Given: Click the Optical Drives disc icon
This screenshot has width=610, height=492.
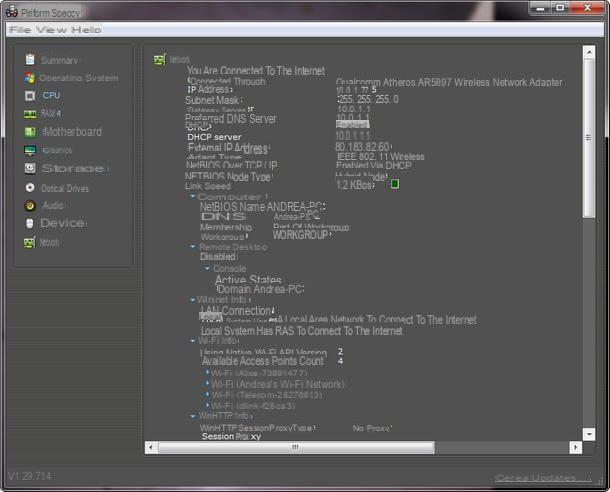Looking at the screenshot, I should pyautogui.click(x=30, y=187).
